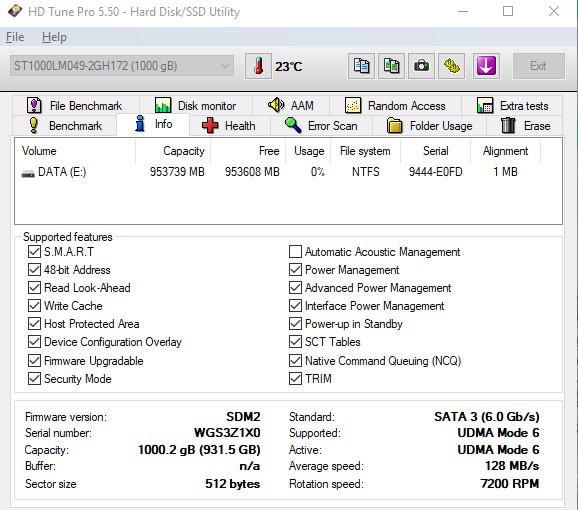The height and width of the screenshot is (510, 578).
Task: Click the 128 MB/s average speed value
Action: click(x=512, y=466)
